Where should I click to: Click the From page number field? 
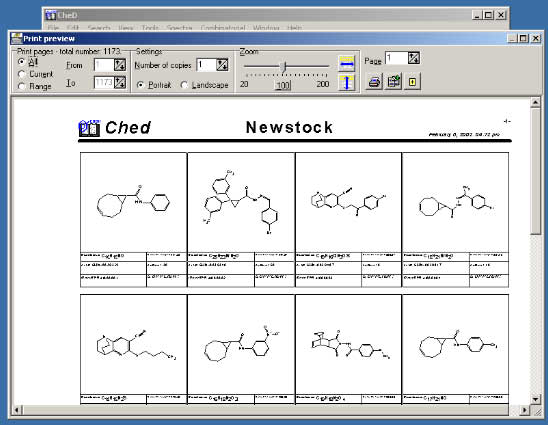click(x=104, y=65)
